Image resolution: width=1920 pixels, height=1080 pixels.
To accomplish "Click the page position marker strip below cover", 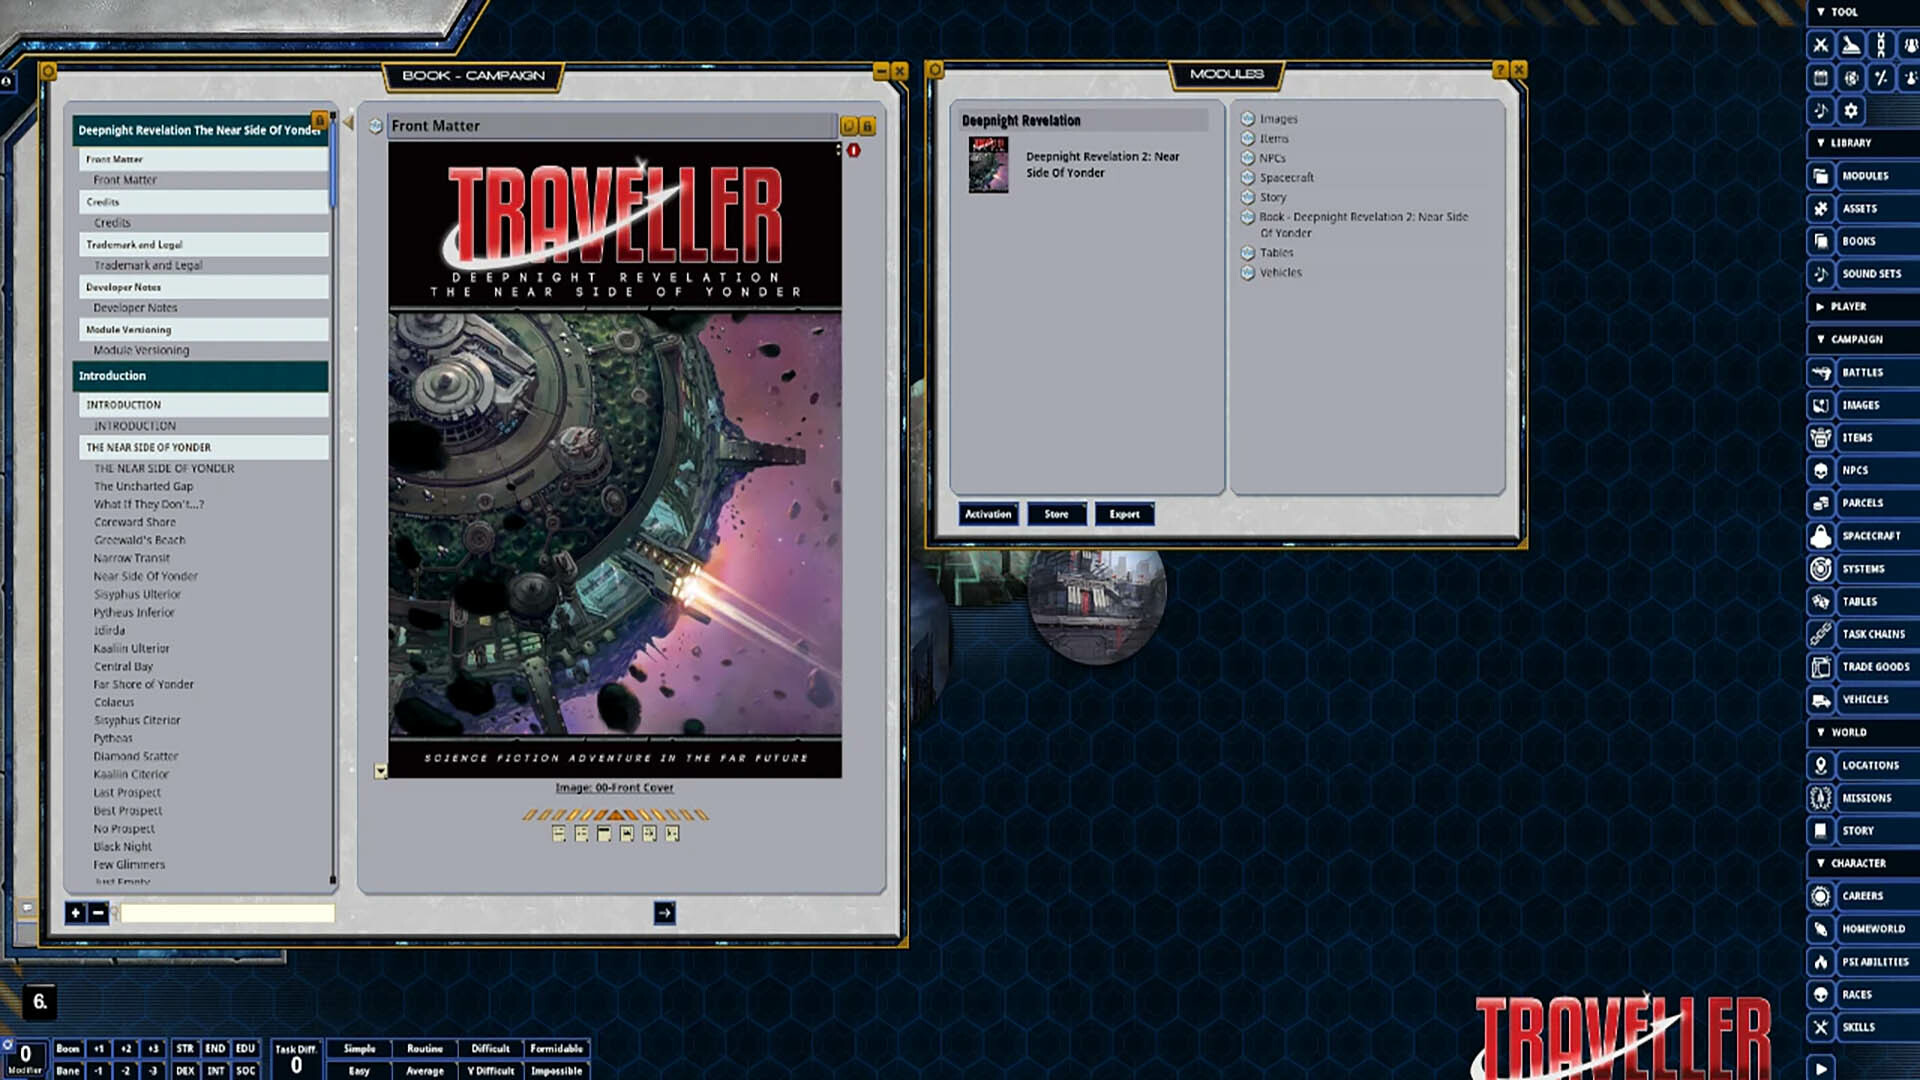I will point(613,815).
